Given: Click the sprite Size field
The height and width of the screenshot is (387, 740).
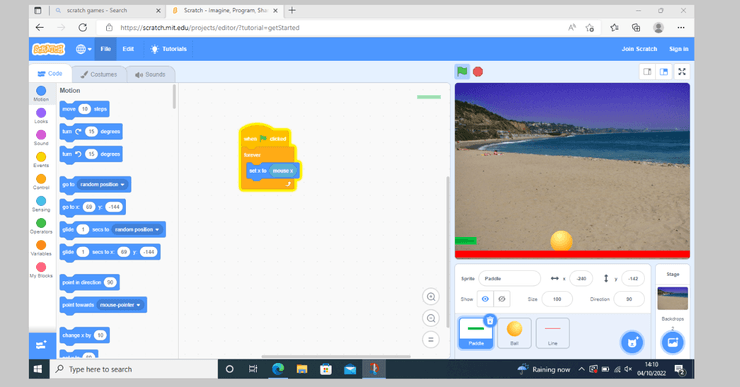Looking at the screenshot, I should pos(557,299).
